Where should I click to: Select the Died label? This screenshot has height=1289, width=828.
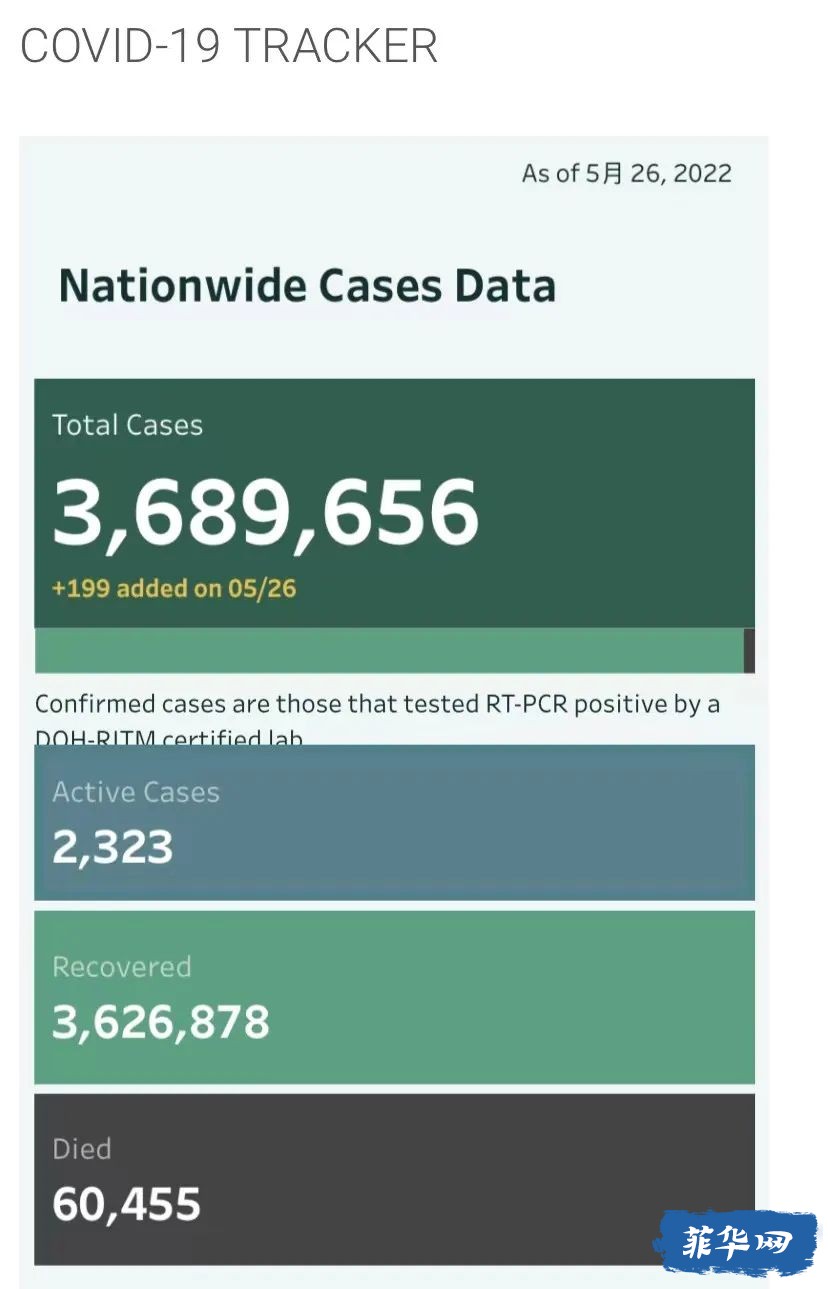(x=81, y=1149)
